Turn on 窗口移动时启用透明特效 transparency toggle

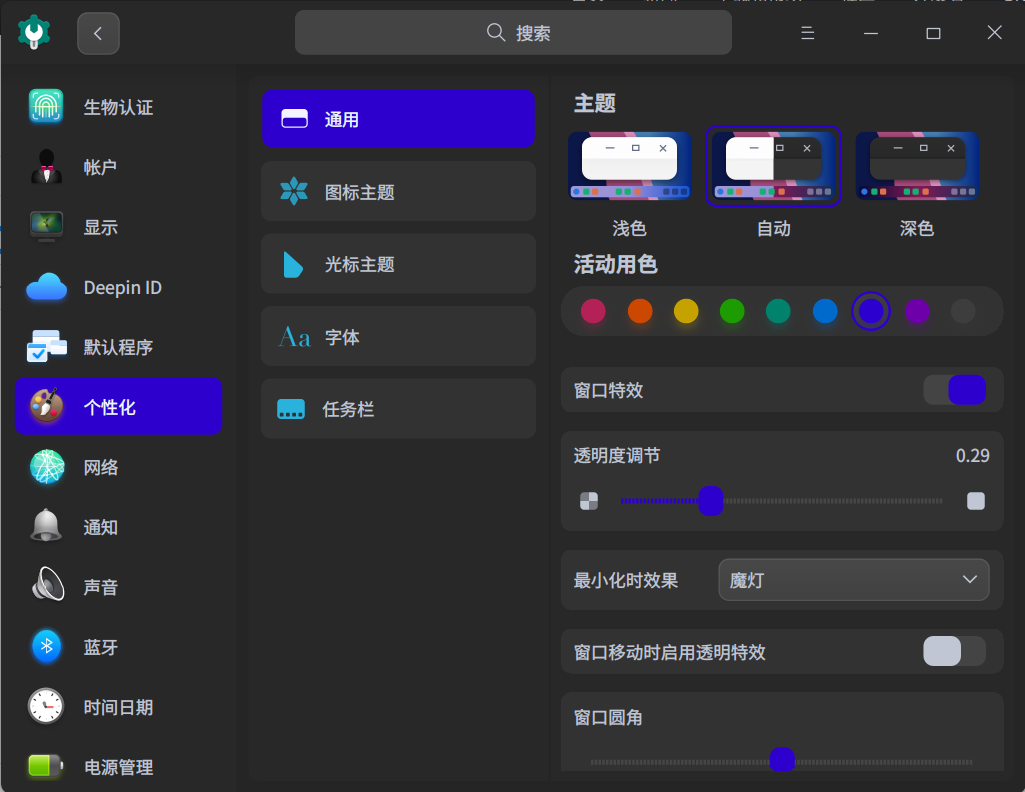[955, 651]
